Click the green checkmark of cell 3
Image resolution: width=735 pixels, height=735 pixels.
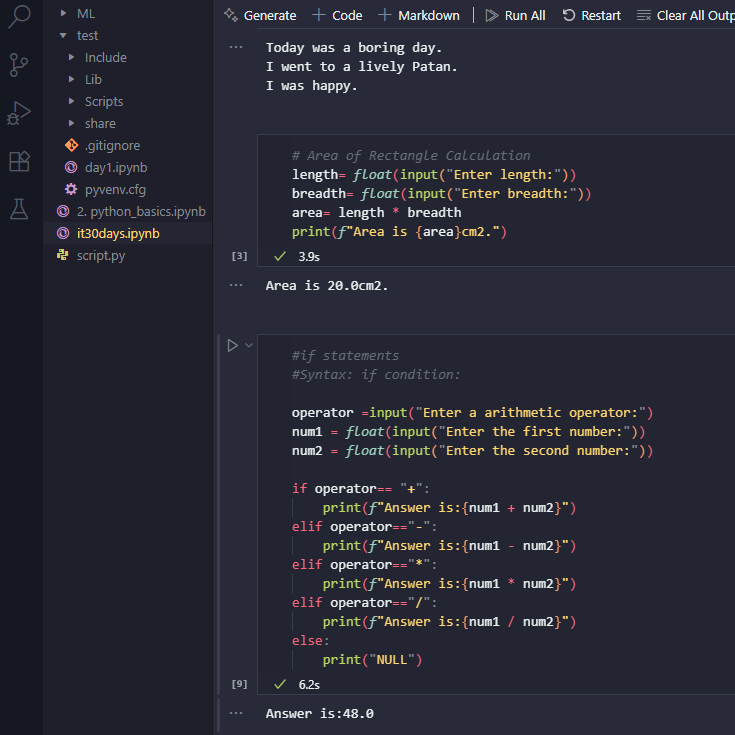(280, 256)
